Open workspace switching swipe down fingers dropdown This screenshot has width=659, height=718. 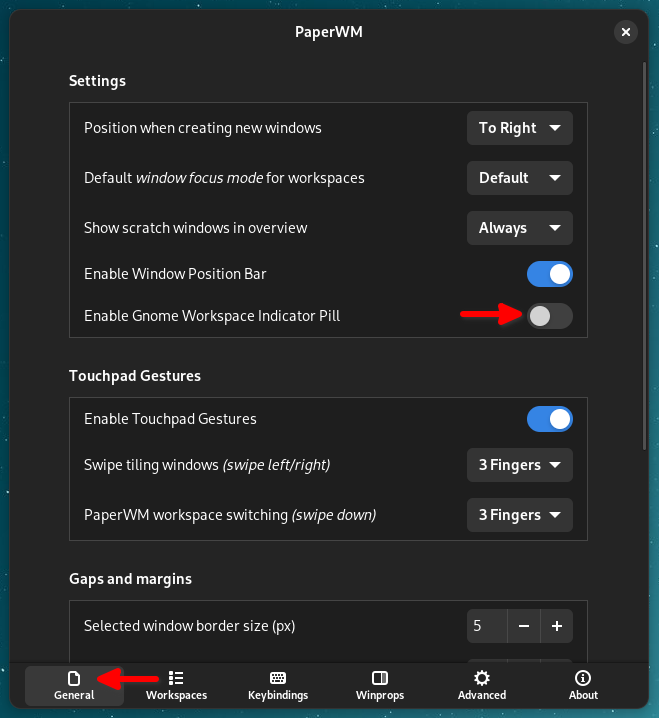520,515
